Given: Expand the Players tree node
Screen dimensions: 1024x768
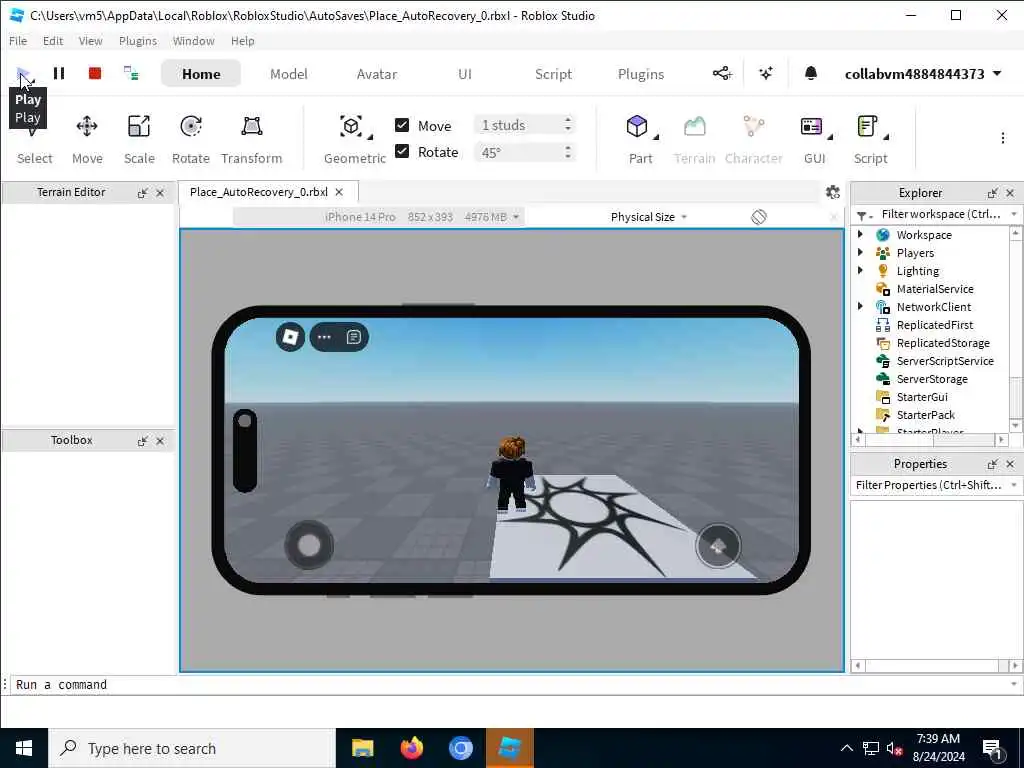Looking at the screenshot, I should pos(860,252).
